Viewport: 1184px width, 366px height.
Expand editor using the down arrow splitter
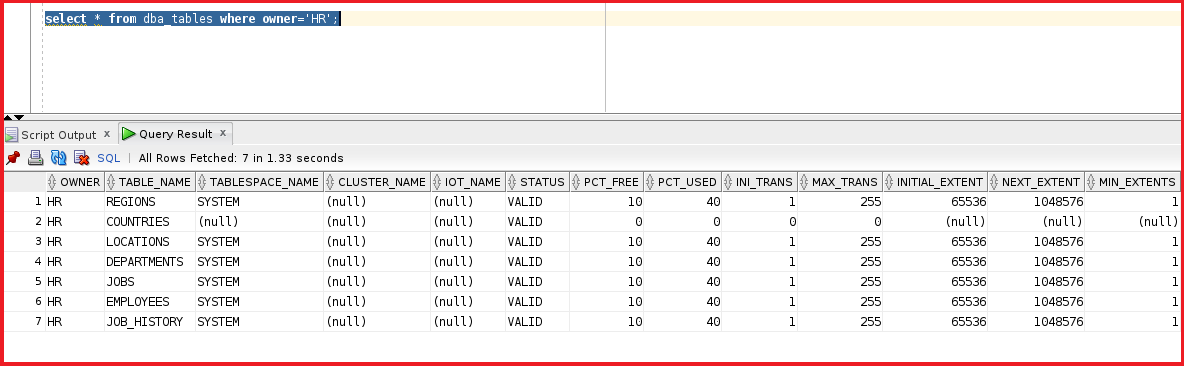(x=19, y=118)
